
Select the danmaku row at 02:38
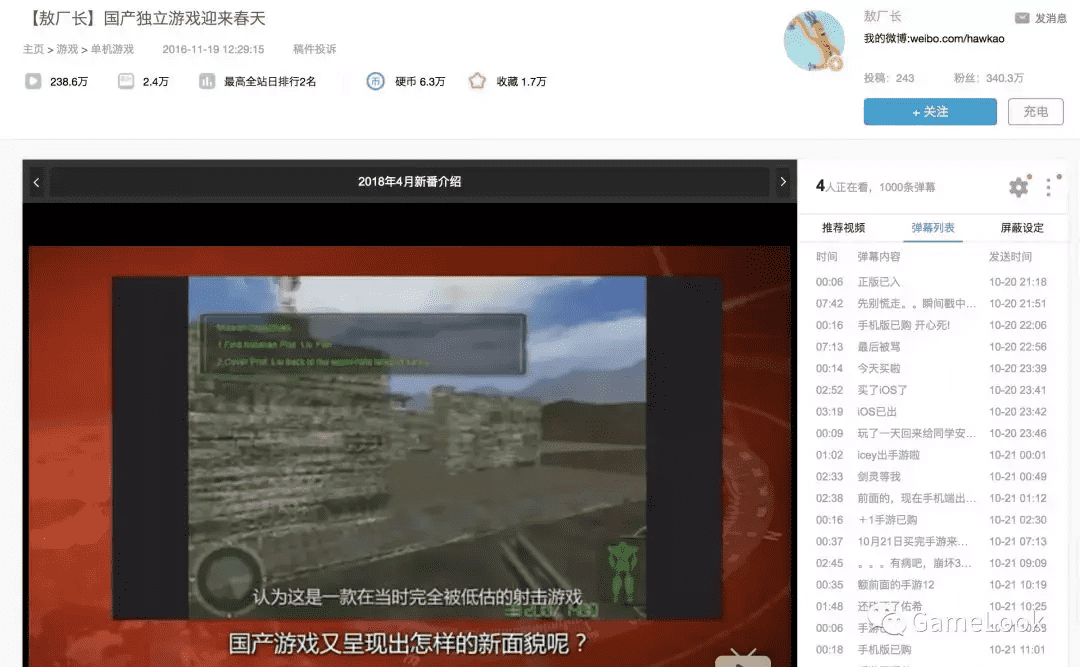point(931,498)
